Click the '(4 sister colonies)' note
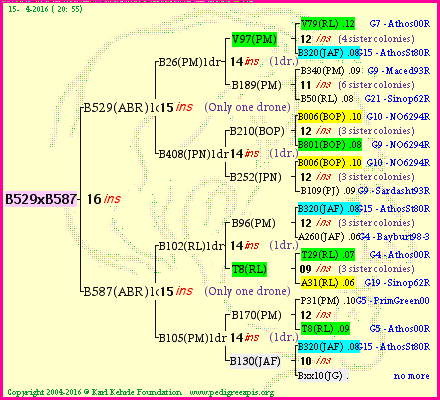 coord(376,39)
